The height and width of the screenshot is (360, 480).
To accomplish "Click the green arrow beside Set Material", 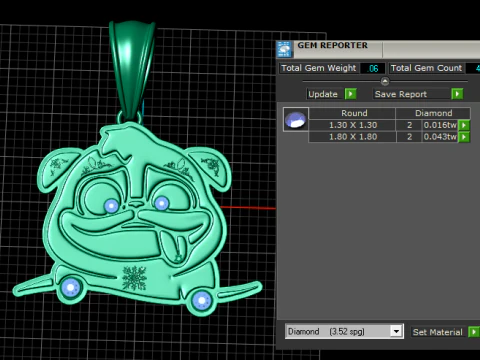I will 474,332.
